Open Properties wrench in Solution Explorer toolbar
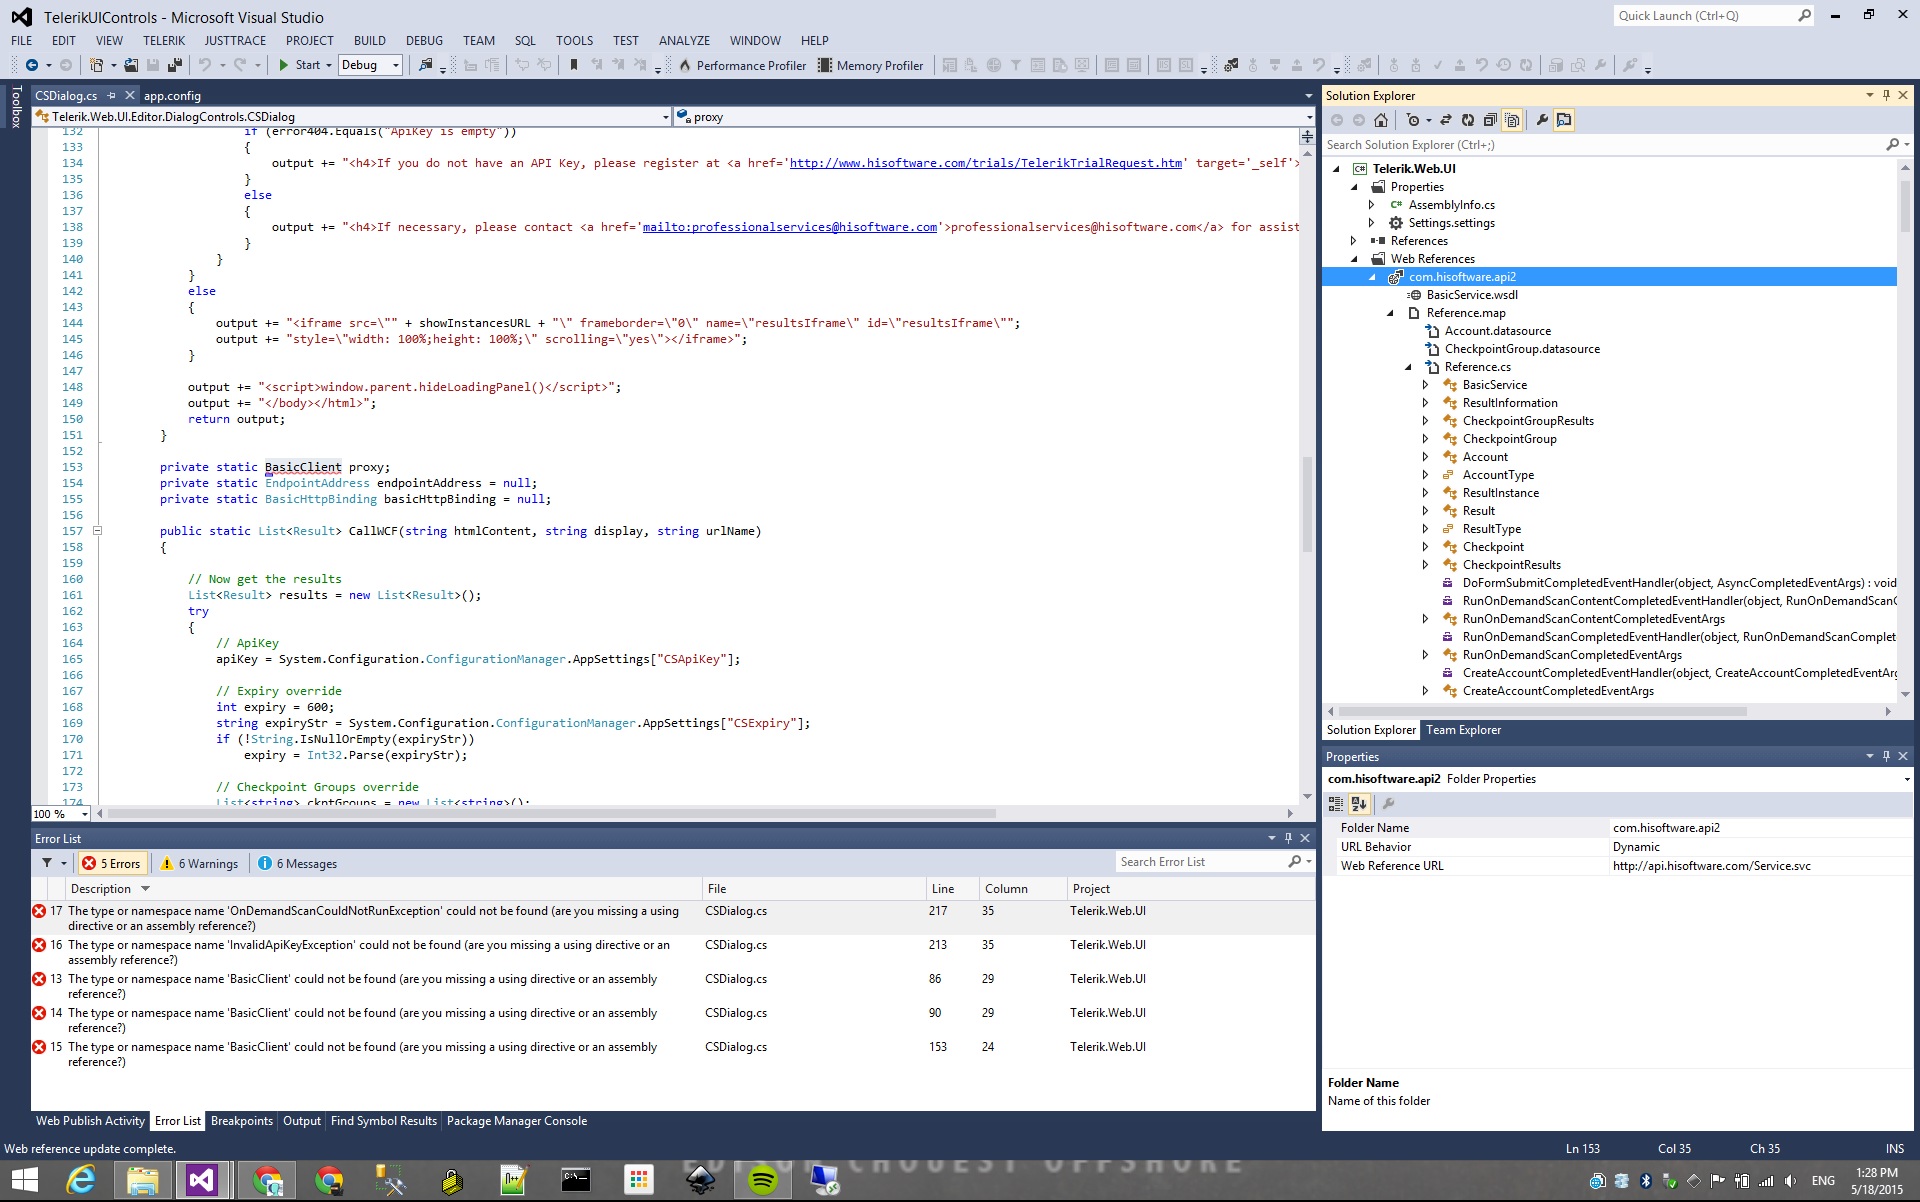Image resolution: width=1920 pixels, height=1202 pixels. tap(1542, 120)
